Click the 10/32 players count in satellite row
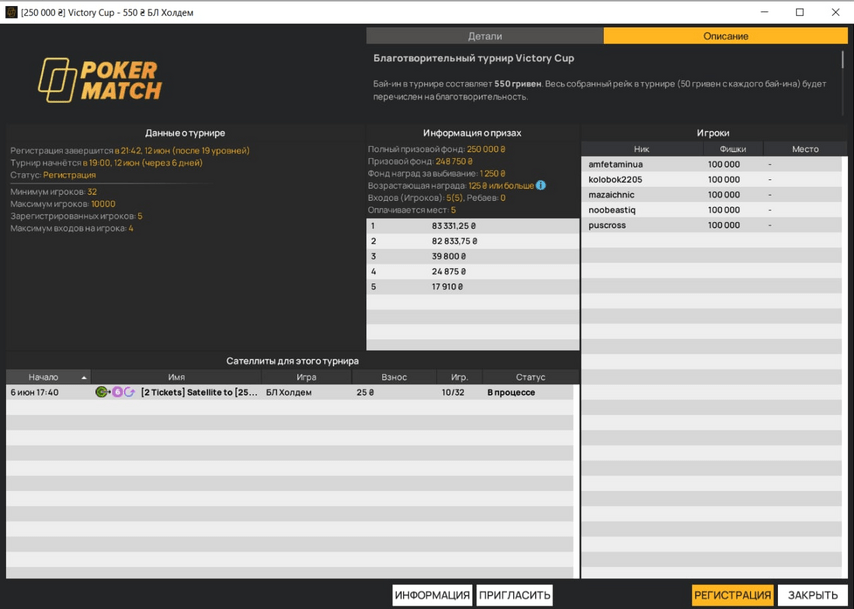Screen dimensions: 854x609 click(453, 392)
